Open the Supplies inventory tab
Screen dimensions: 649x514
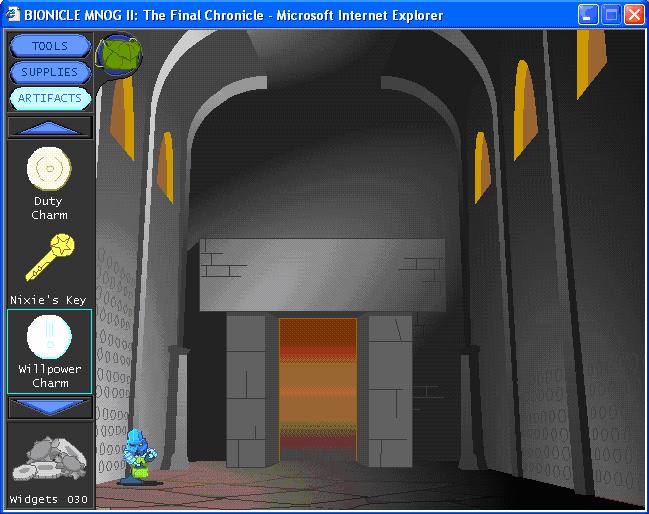(50, 72)
